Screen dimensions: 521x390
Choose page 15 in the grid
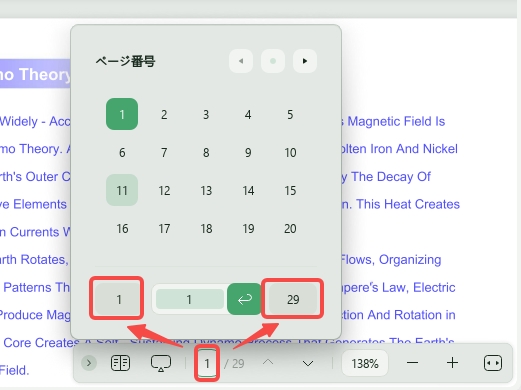click(290, 191)
